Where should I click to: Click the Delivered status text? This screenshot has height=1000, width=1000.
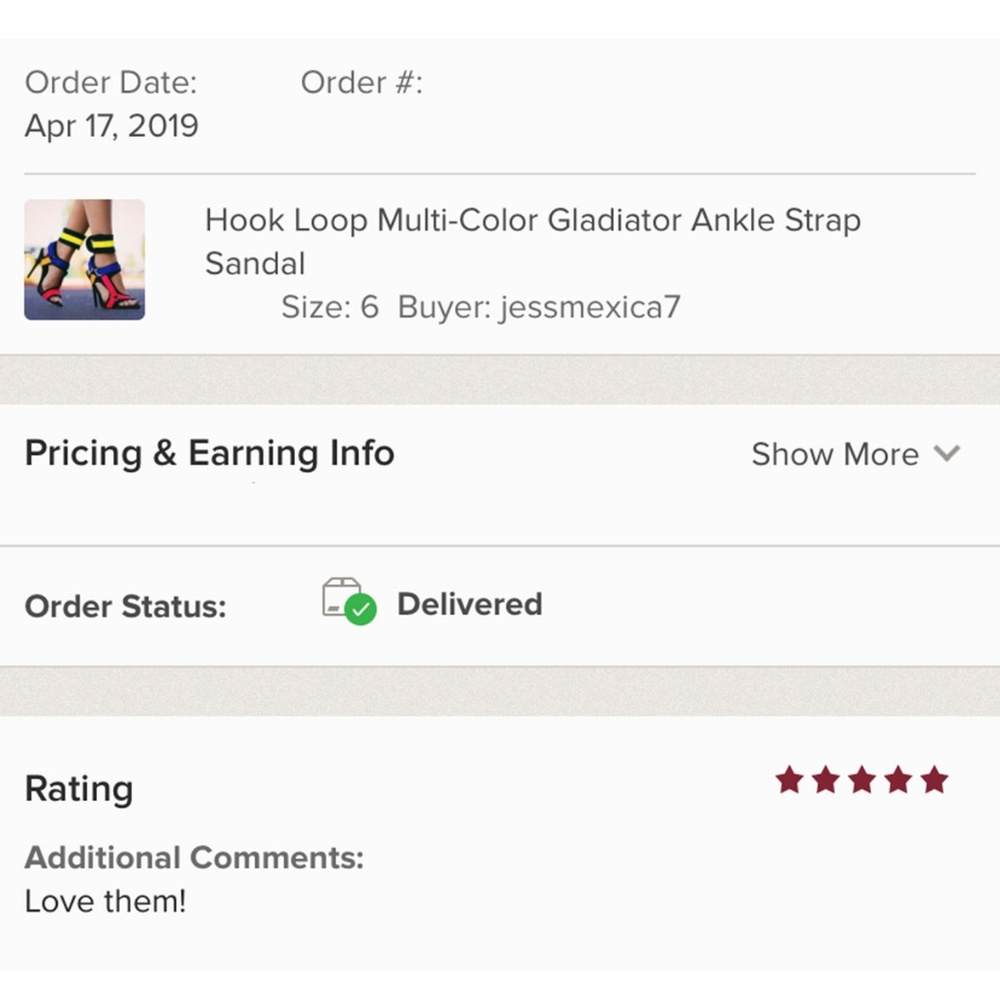469,604
